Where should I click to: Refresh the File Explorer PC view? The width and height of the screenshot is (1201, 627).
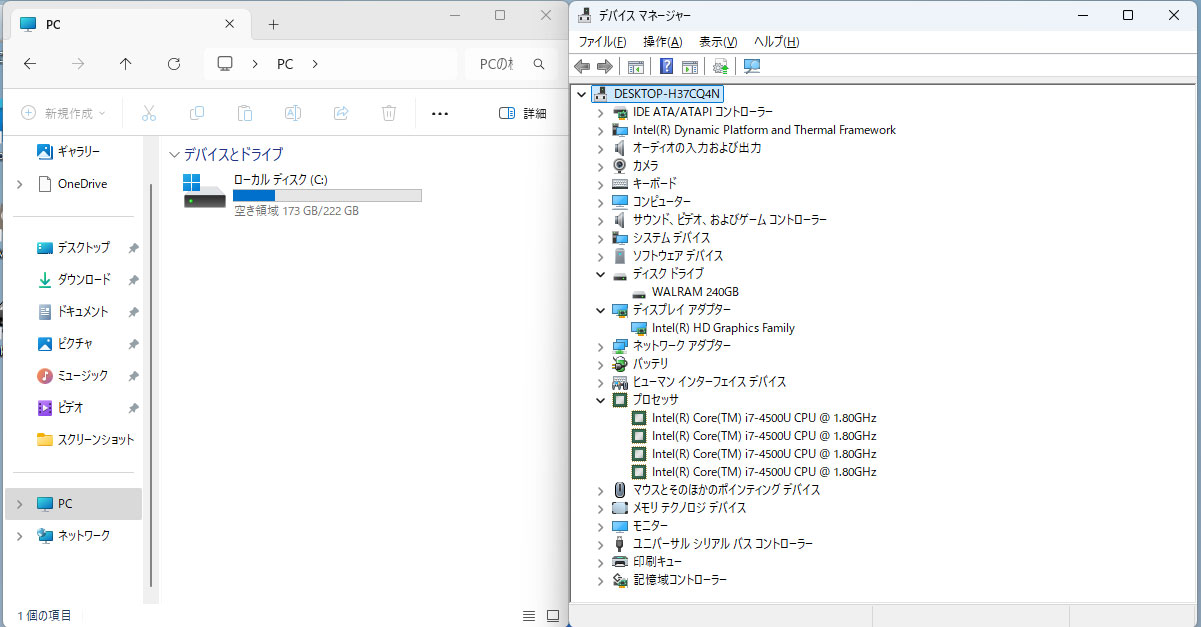(x=174, y=64)
